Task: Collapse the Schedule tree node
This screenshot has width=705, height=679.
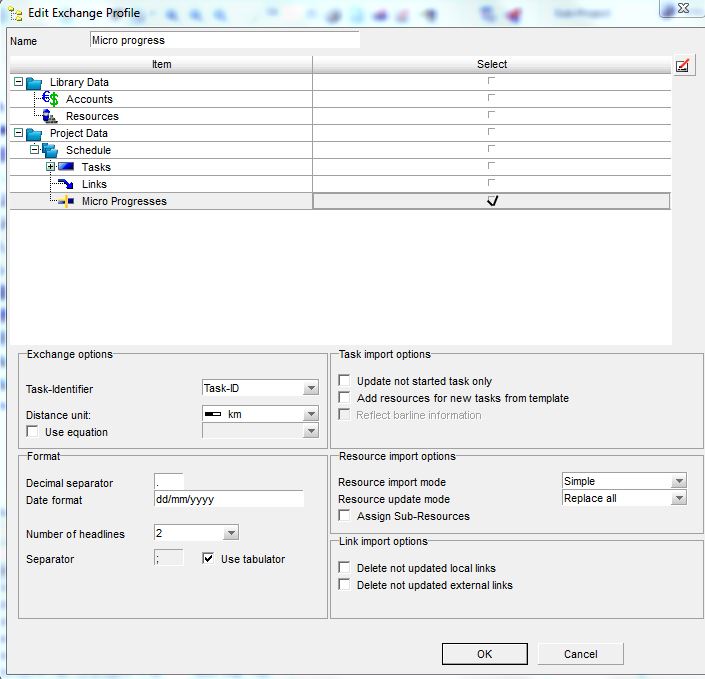Action: (x=34, y=150)
